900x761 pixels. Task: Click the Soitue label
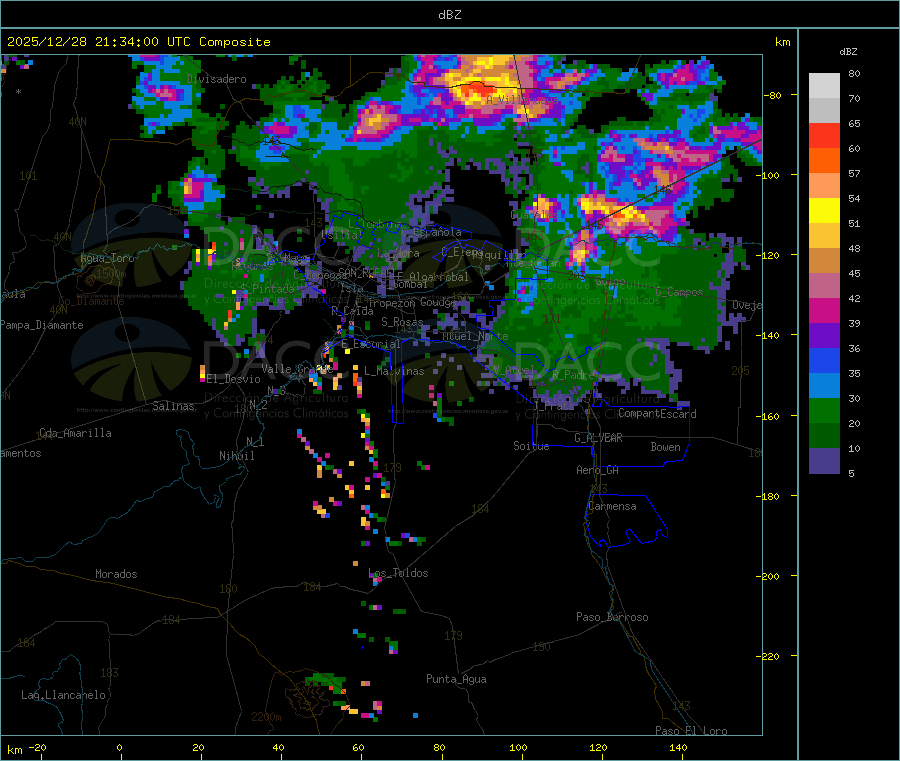point(531,446)
